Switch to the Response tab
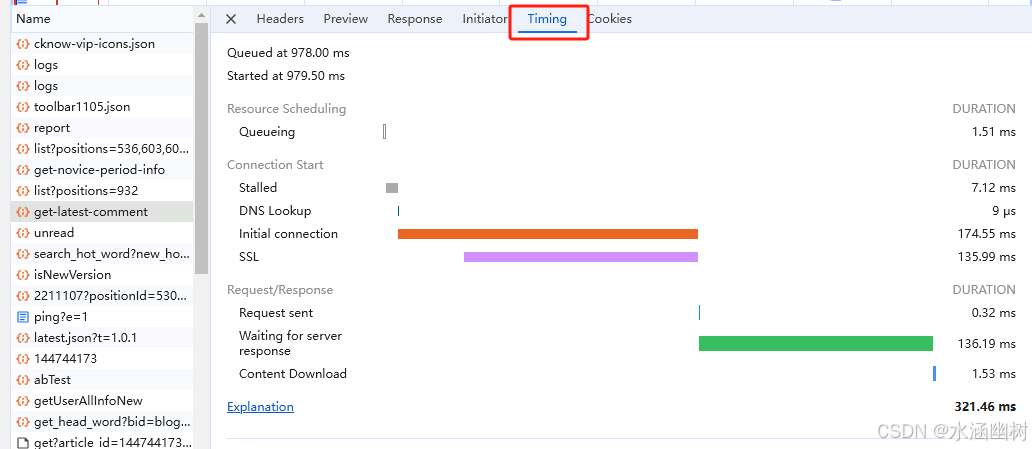The image size is (1032, 449). (x=415, y=19)
